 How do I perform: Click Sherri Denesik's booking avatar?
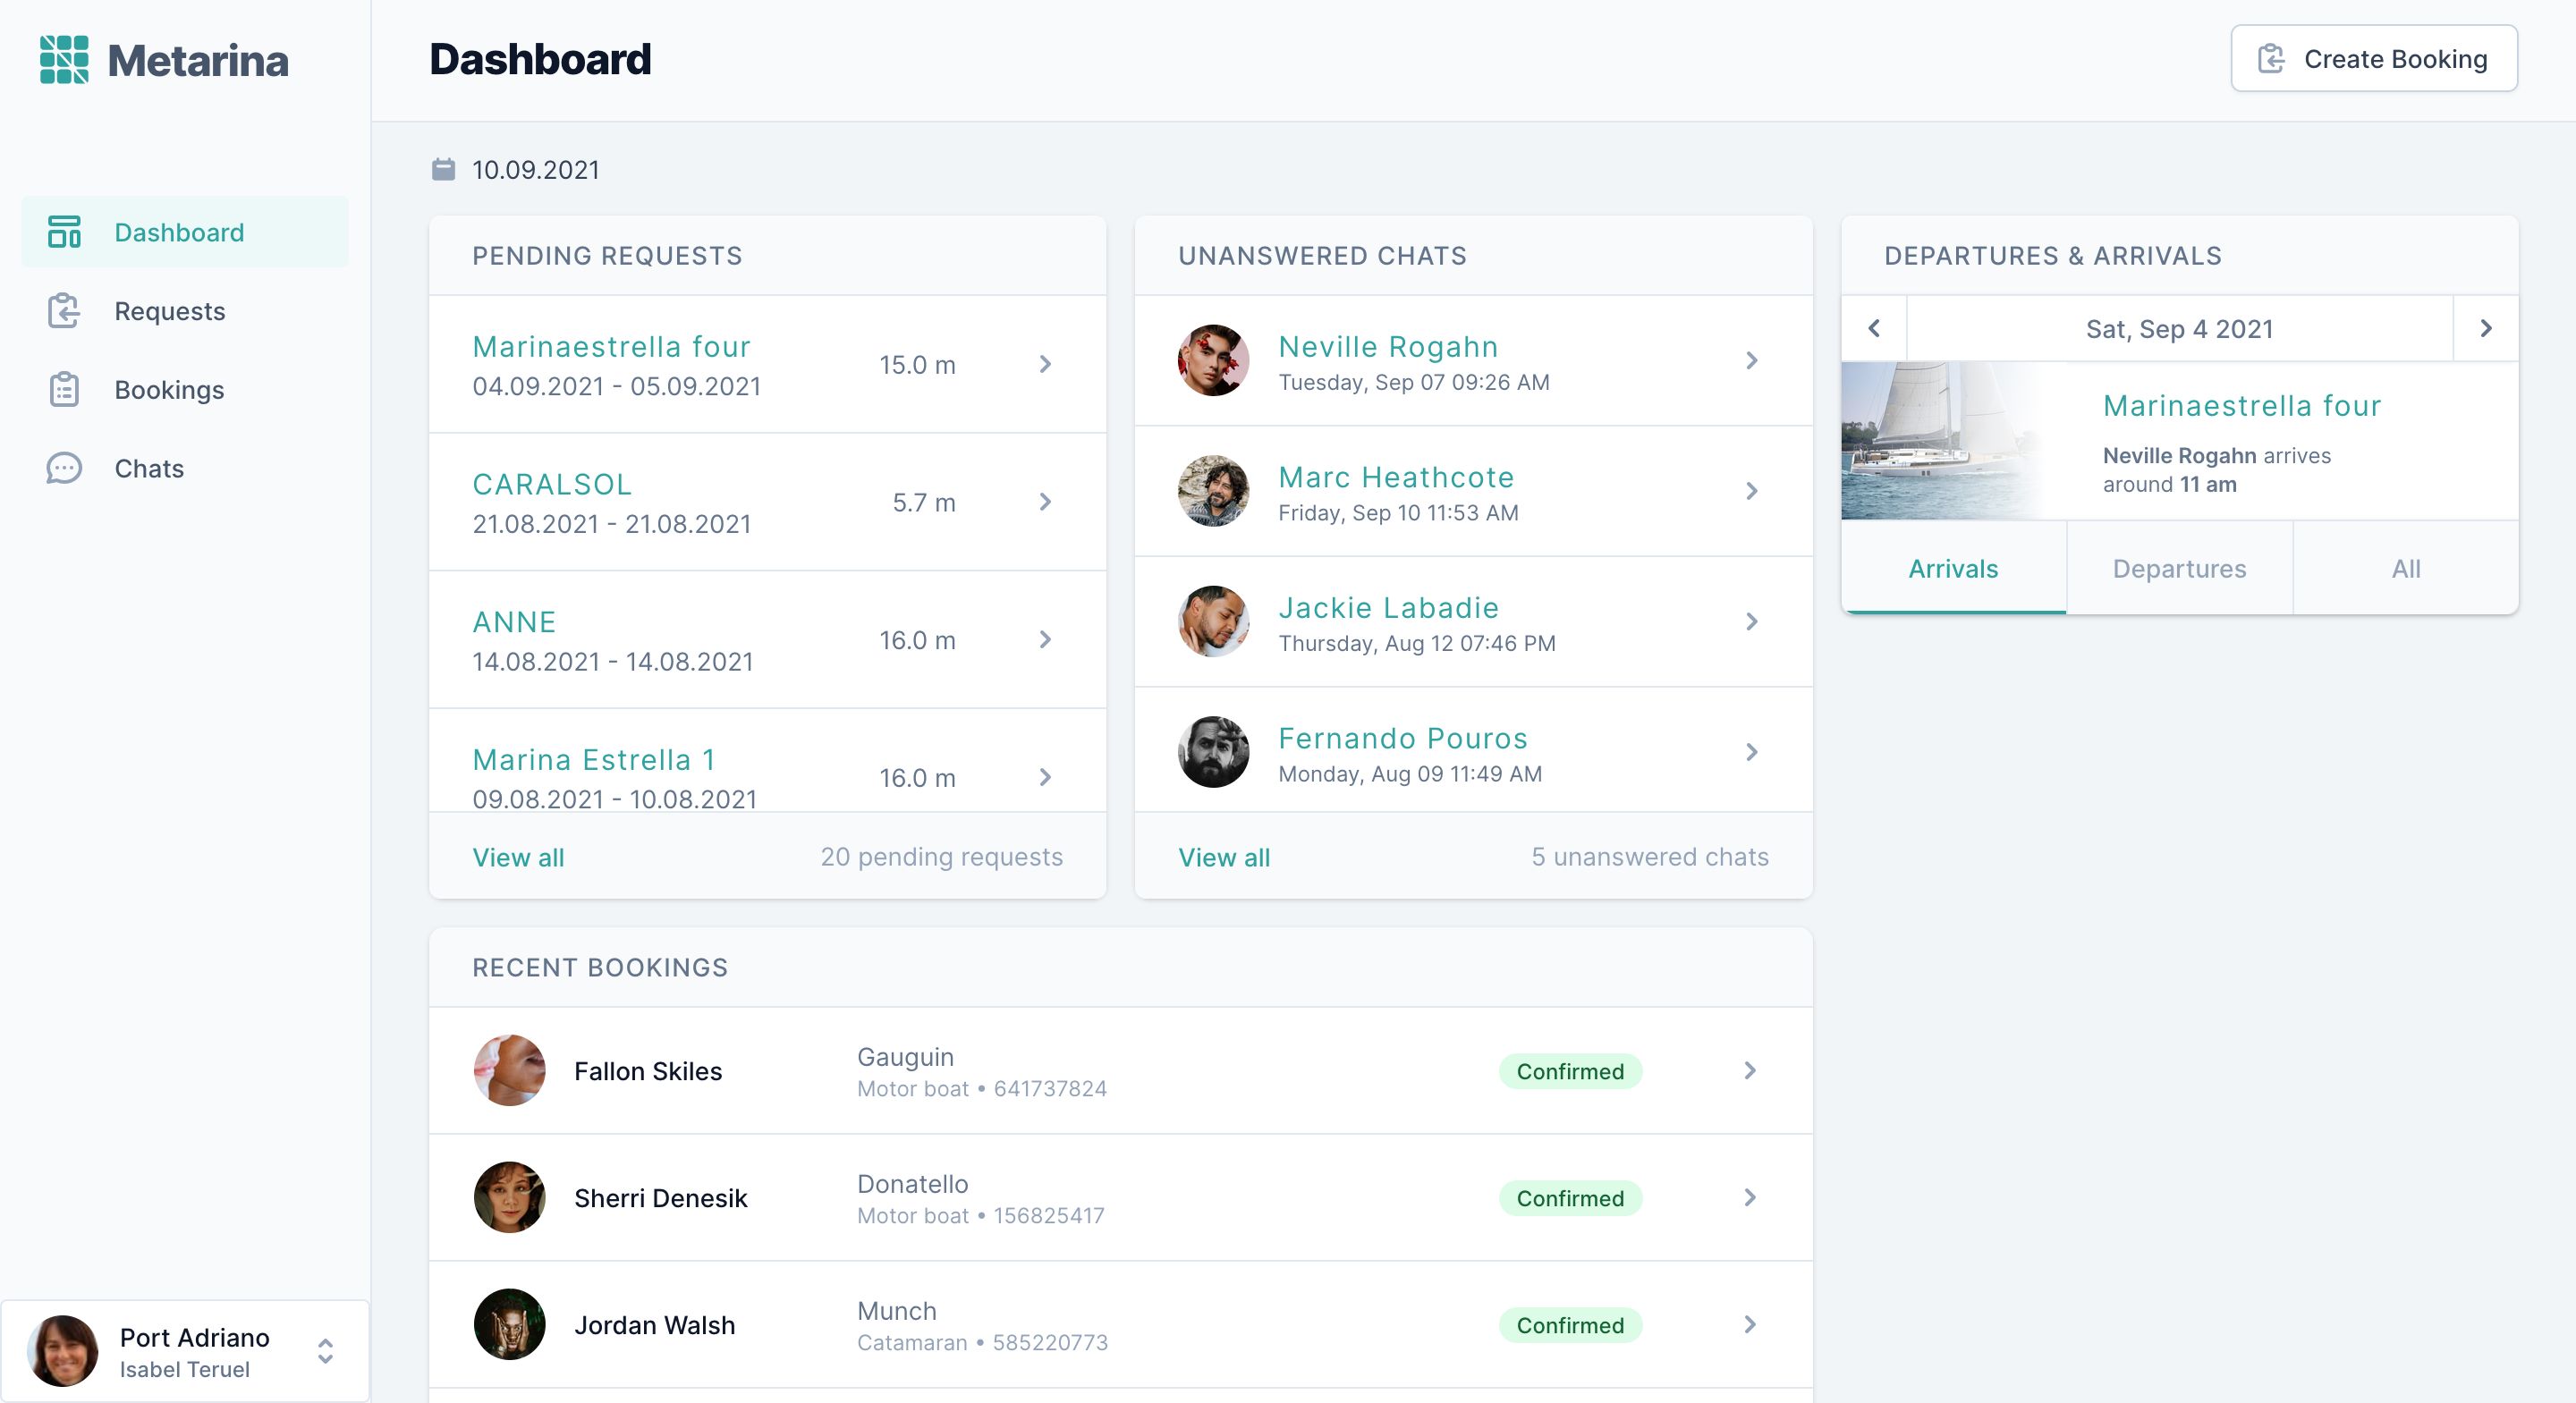point(509,1197)
